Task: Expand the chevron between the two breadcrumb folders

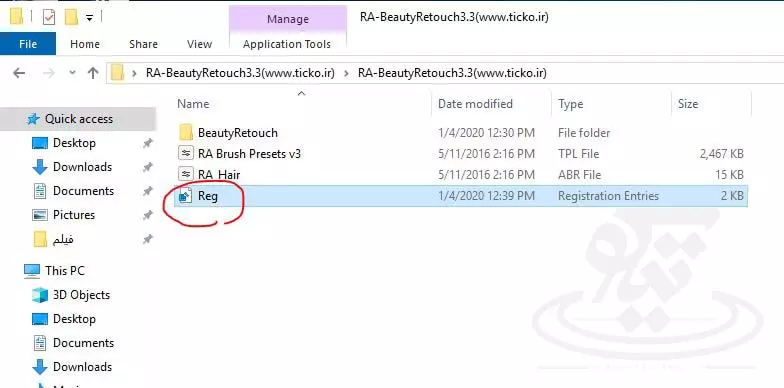Action: (x=346, y=73)
